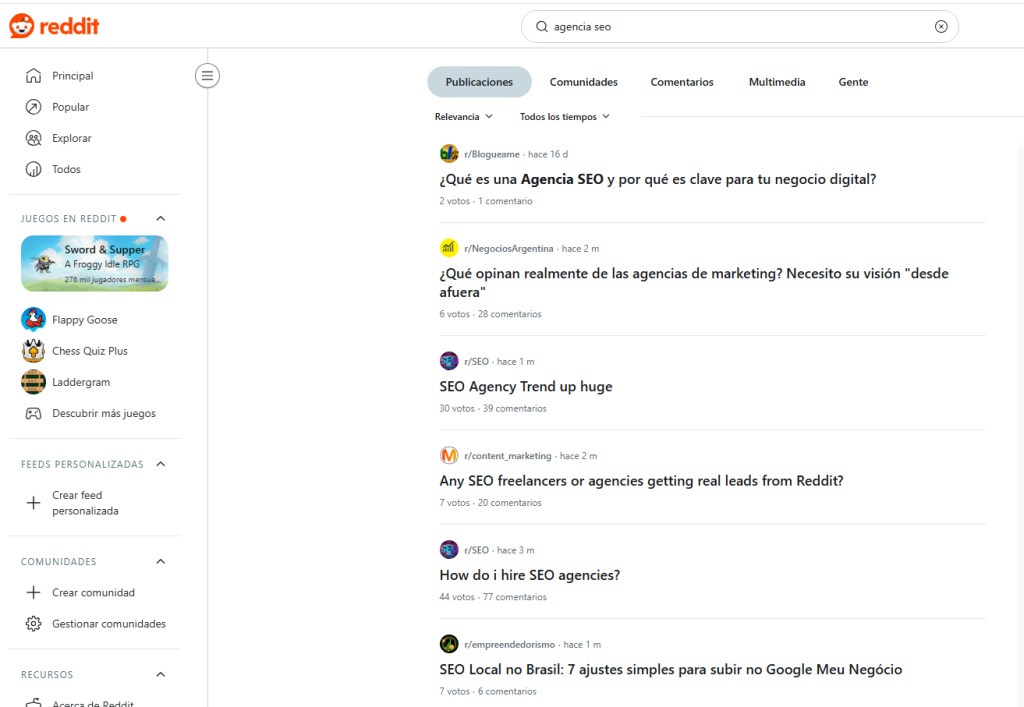Viewport: 1024px width, 707px height.
Task: Open the Sword & Supper game banner
Action: 94,263
